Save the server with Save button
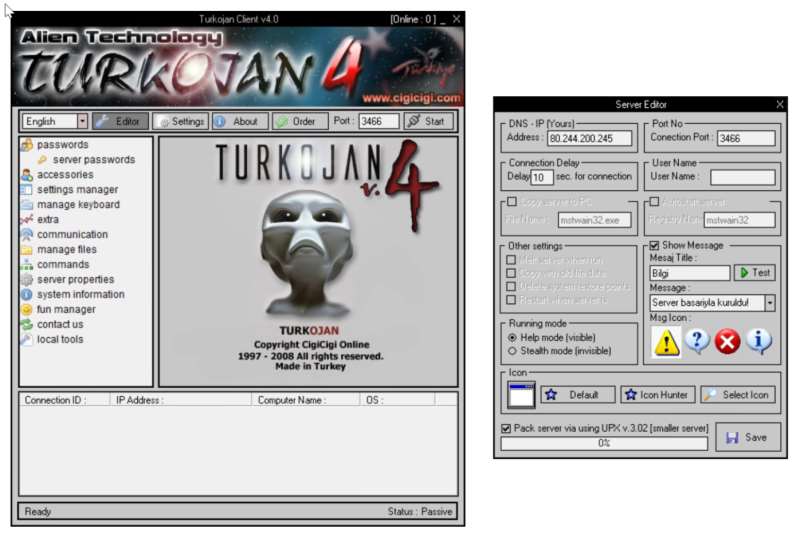The width and height of the screenshot is (800, 539). (x=747, y=437)
